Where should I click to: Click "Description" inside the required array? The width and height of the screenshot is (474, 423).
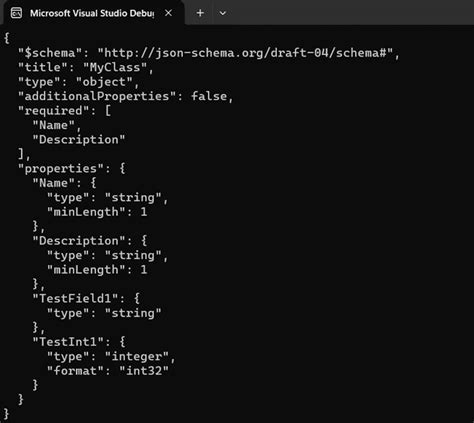tap(79, 139)
